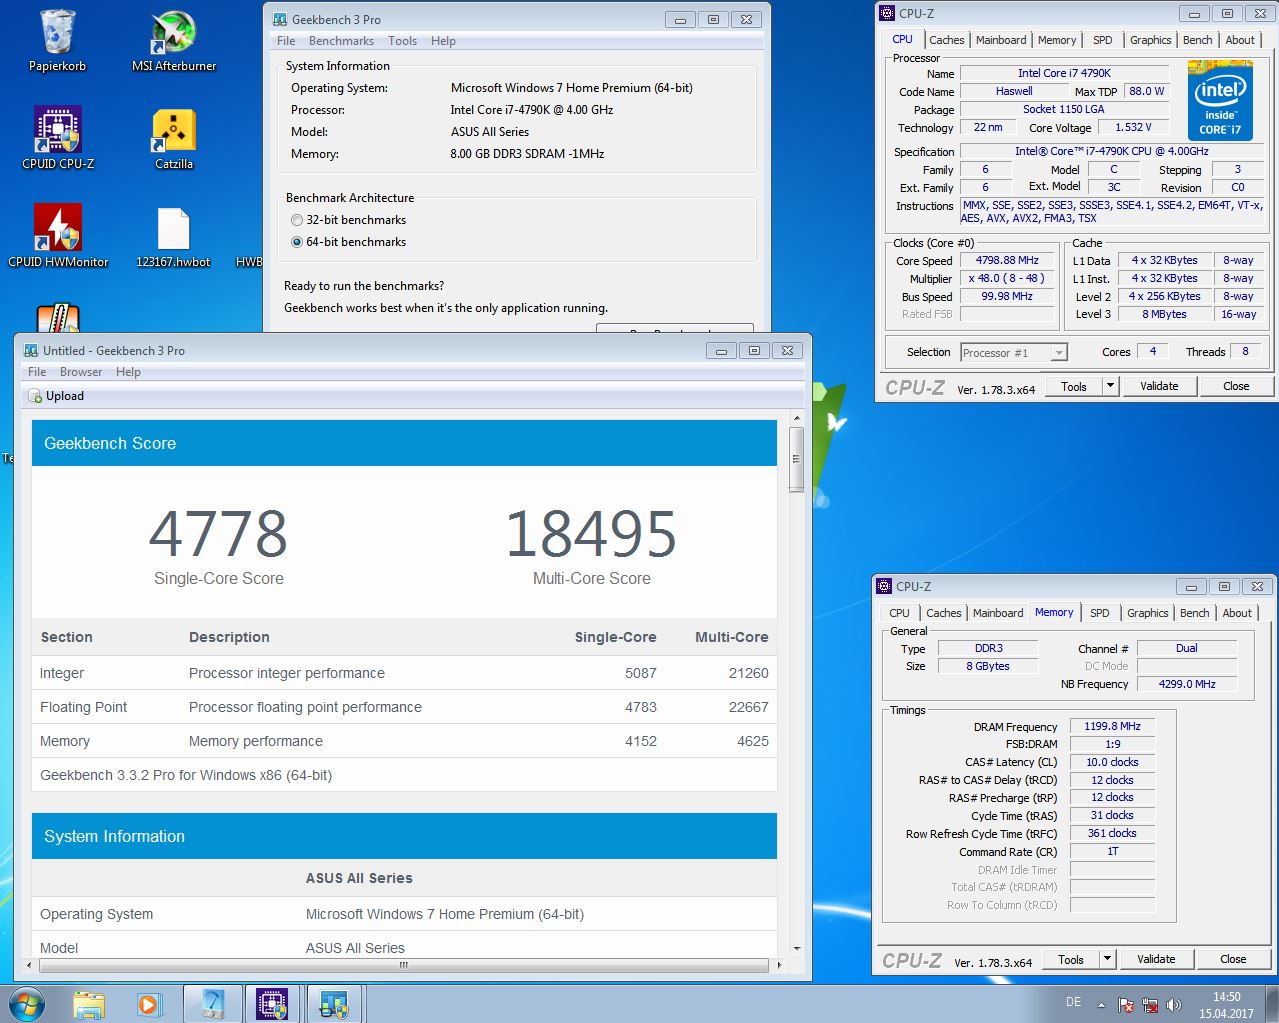Open the taskbar clock showing 14:50
Viewport: 1279px width, 1023px height.
[x=1226, y=1005]
